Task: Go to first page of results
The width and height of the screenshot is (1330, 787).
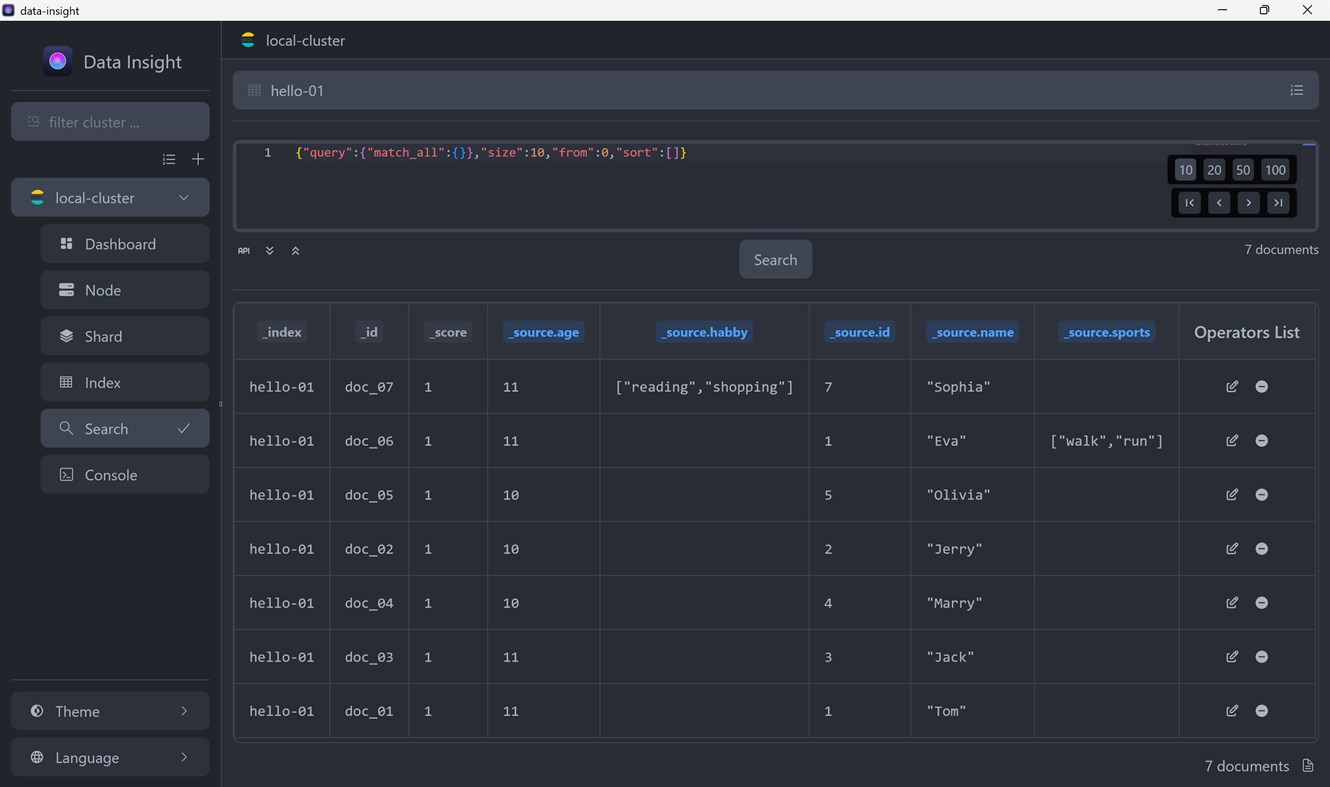Action: [1189, 202]
